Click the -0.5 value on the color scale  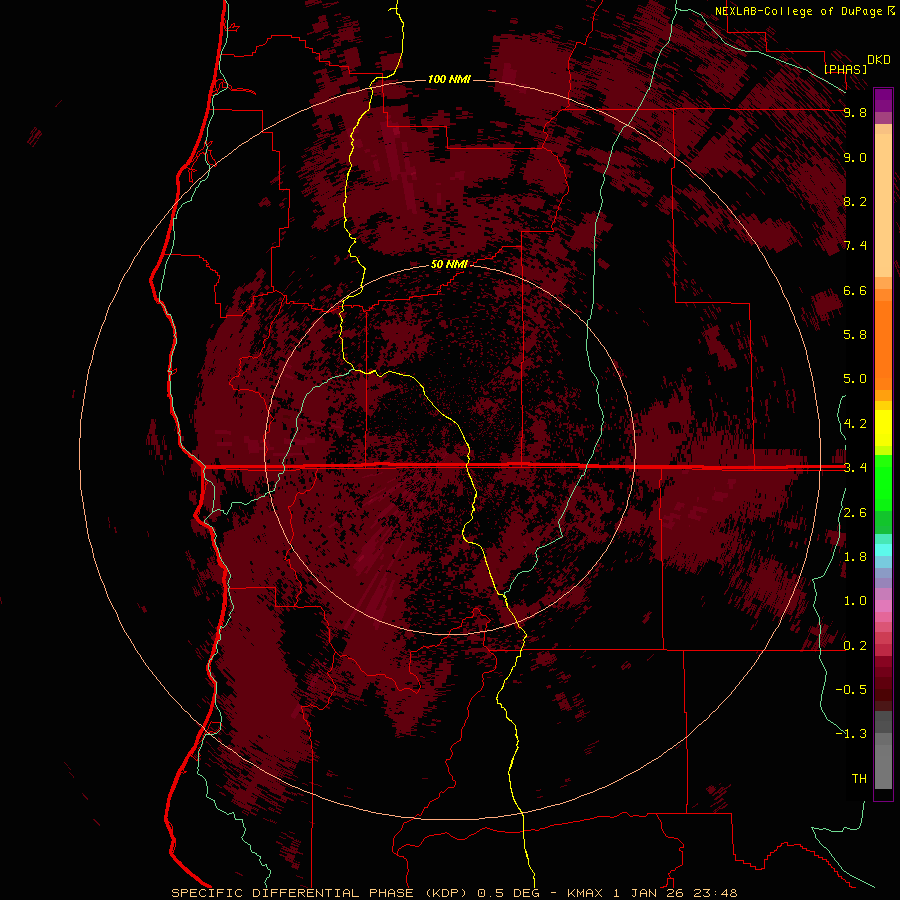point(851,690)
